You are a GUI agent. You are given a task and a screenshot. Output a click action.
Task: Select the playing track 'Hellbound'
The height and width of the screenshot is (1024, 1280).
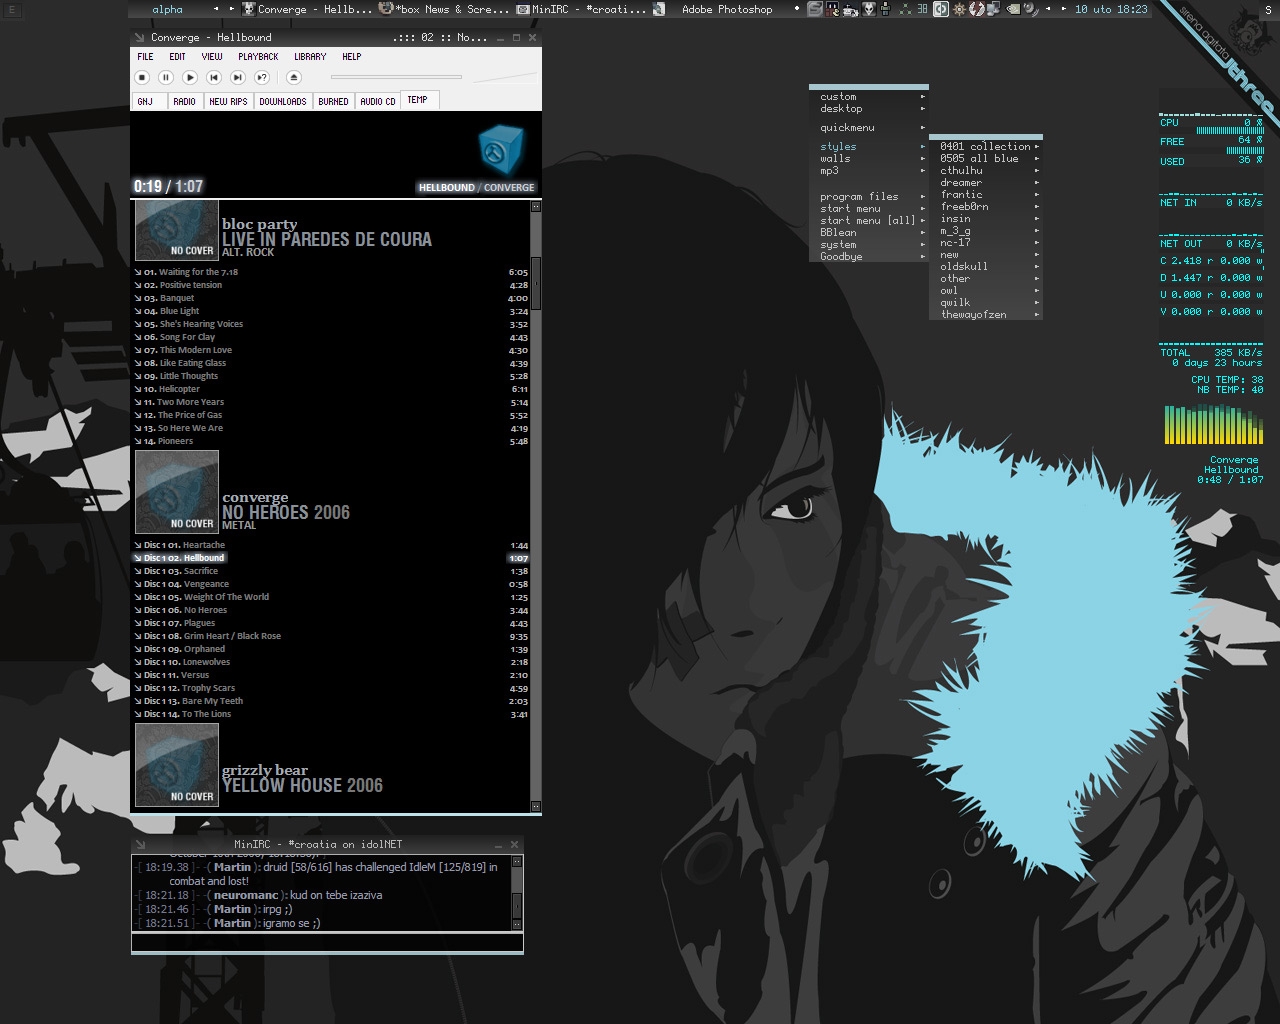coord(331,558)
